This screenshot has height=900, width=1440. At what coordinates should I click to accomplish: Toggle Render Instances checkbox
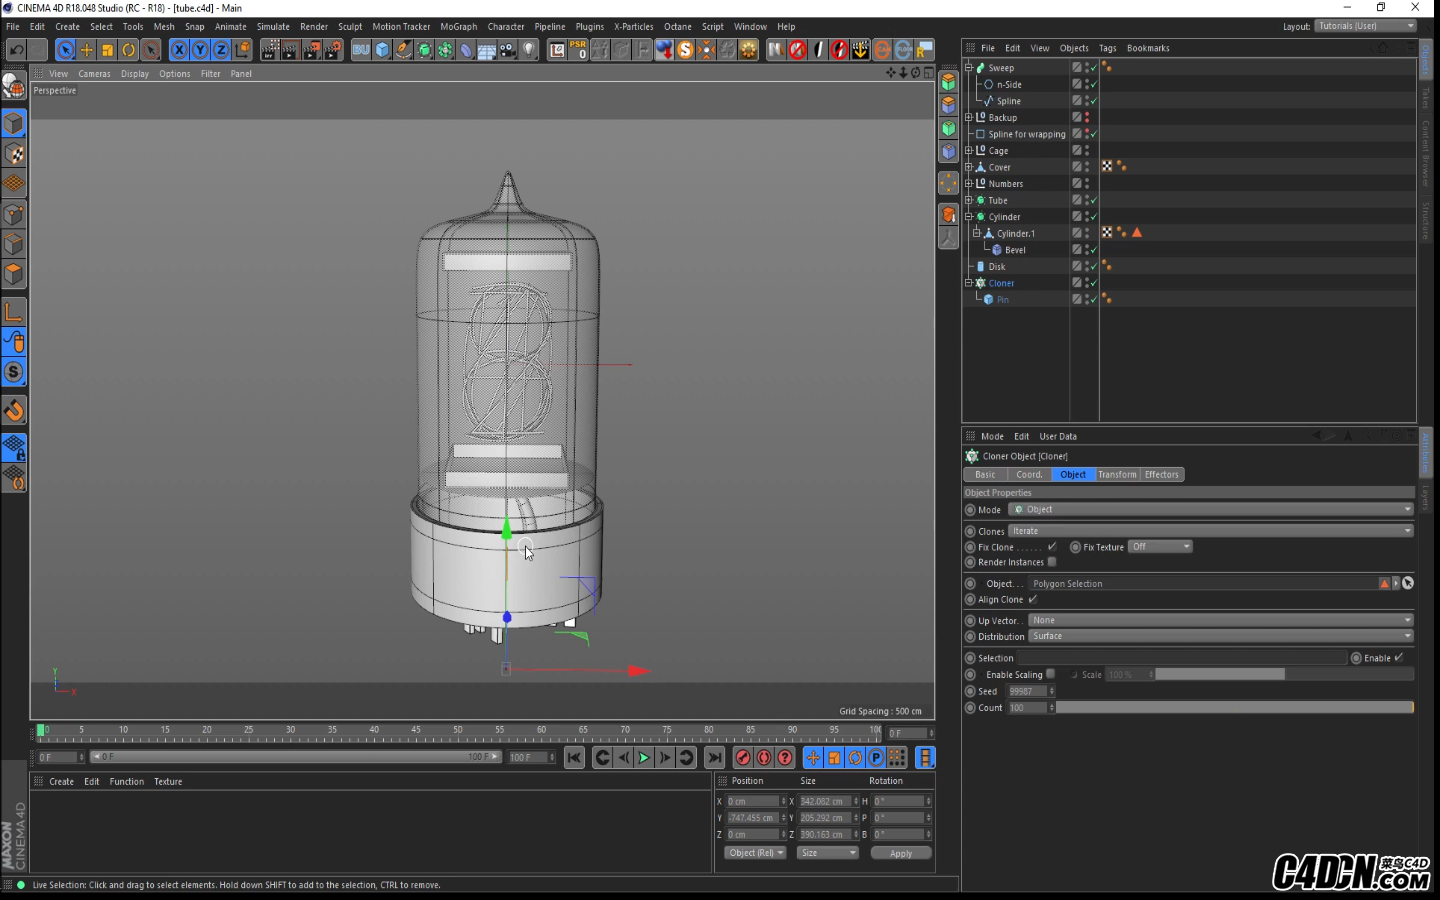click(x=1052, y=562)
